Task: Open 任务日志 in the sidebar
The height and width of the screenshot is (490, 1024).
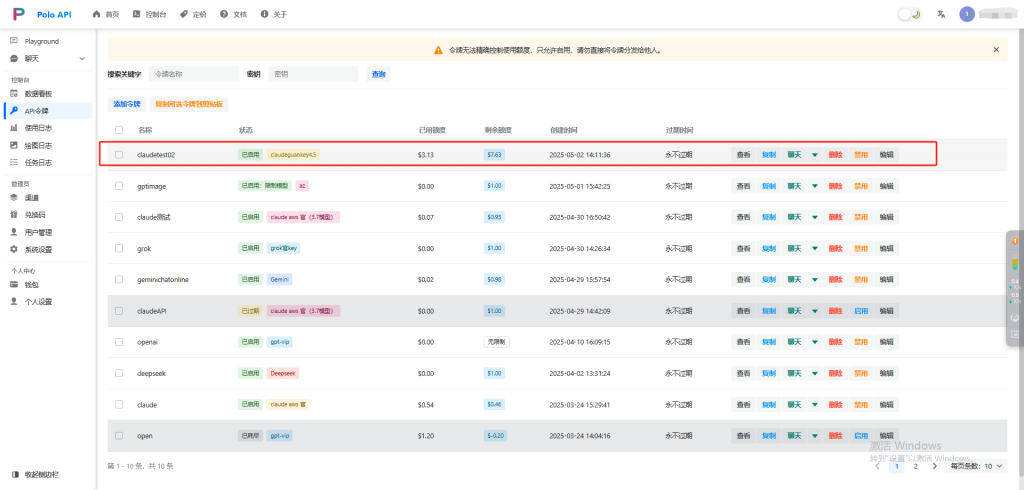Action: click(x=38, y=163)
